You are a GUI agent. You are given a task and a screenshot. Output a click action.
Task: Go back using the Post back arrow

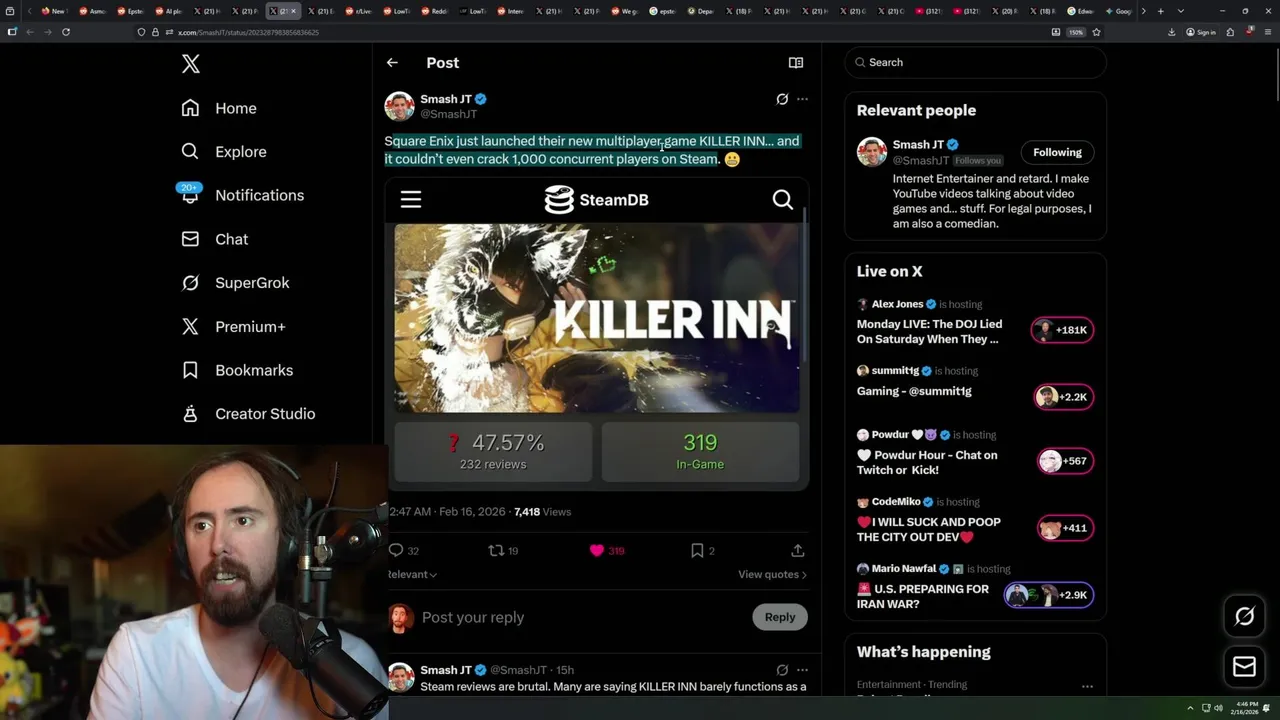(x=392, y=63)
